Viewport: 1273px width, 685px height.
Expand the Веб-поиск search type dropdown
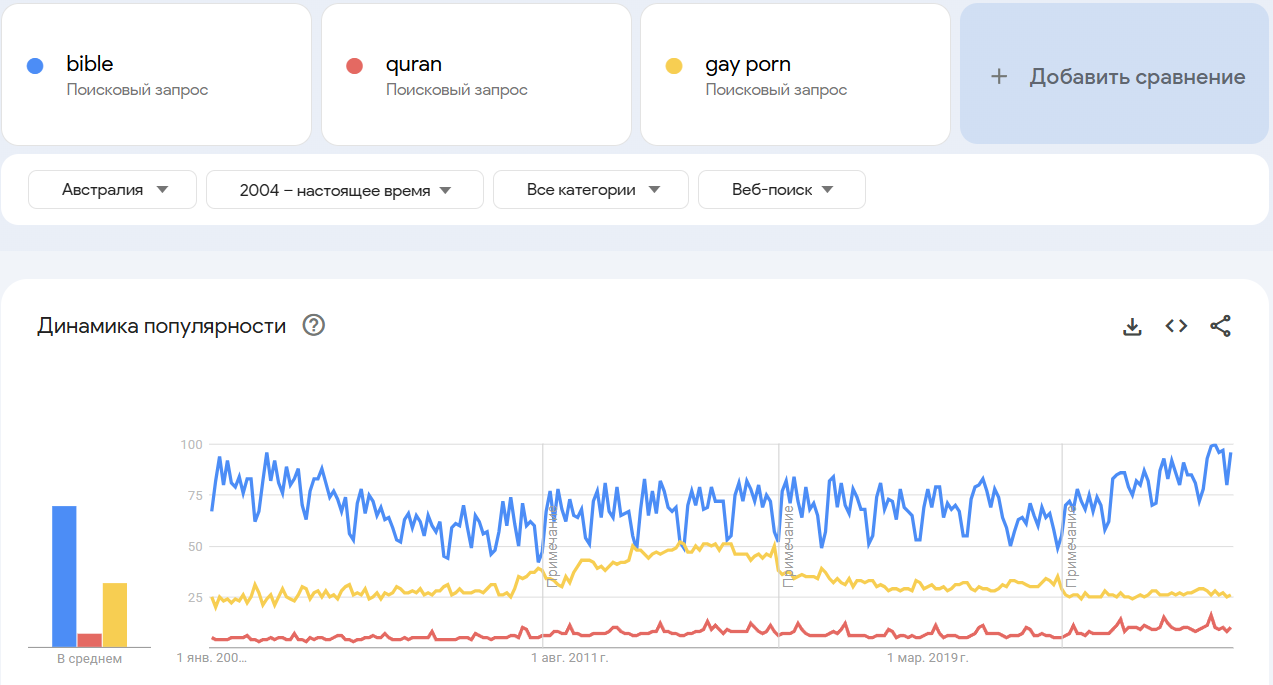(782, 190)
